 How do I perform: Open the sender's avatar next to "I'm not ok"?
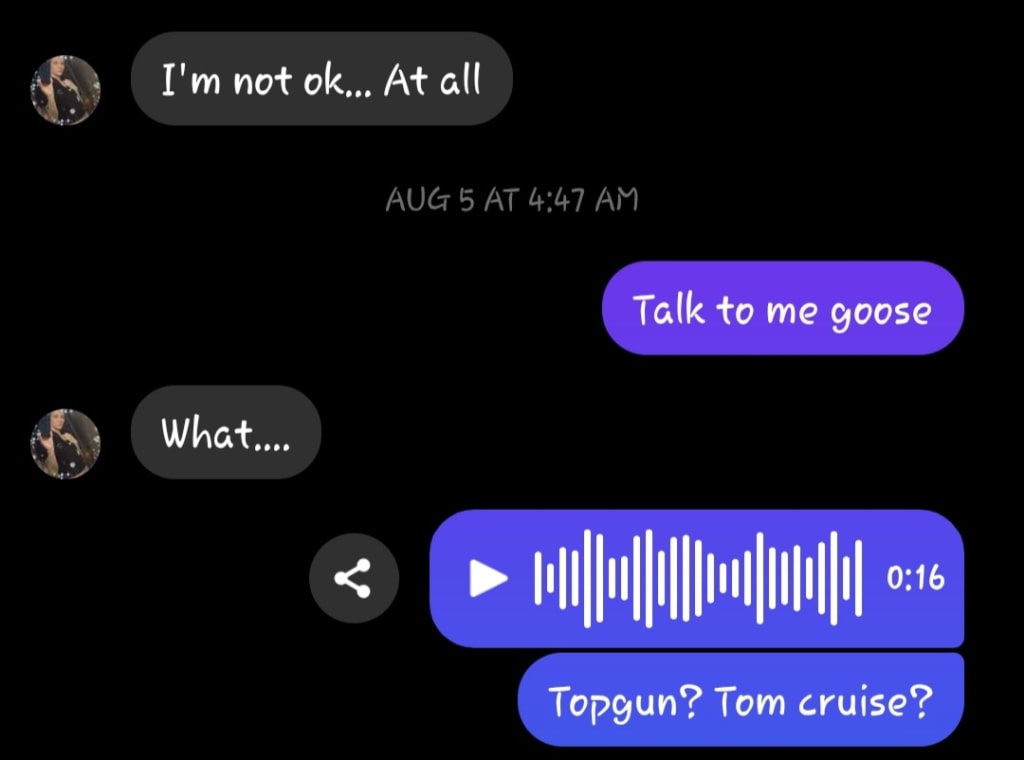click(65, 90)
